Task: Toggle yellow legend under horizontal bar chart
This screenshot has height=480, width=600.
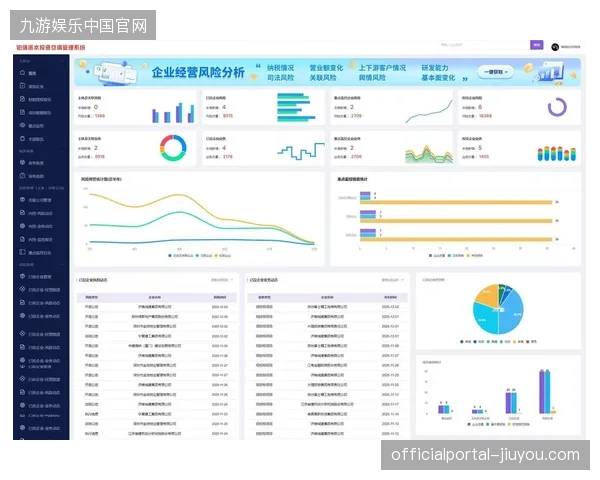Action: (x=474, y=255)
